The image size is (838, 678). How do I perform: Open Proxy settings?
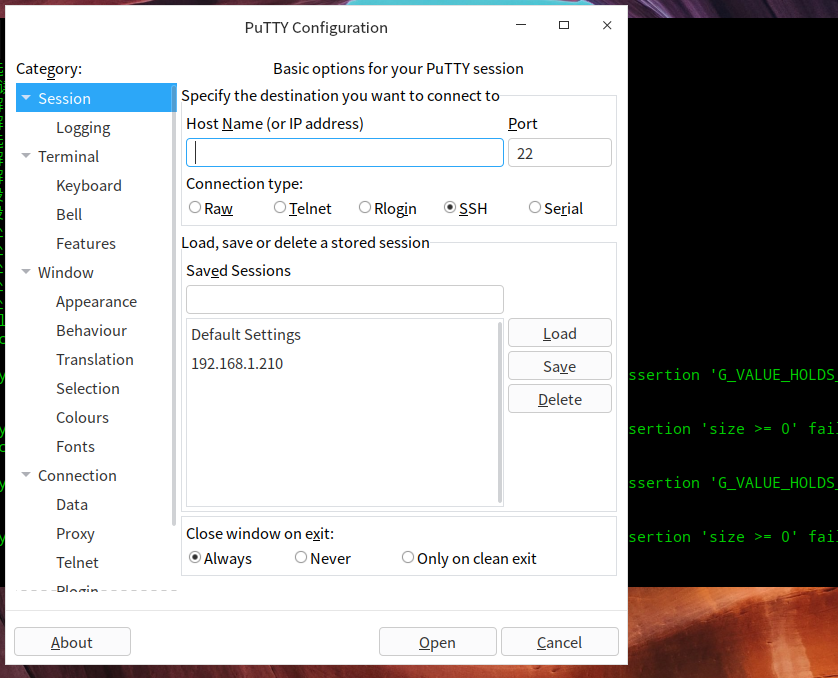pyautogui.click(x=75, y=534)
